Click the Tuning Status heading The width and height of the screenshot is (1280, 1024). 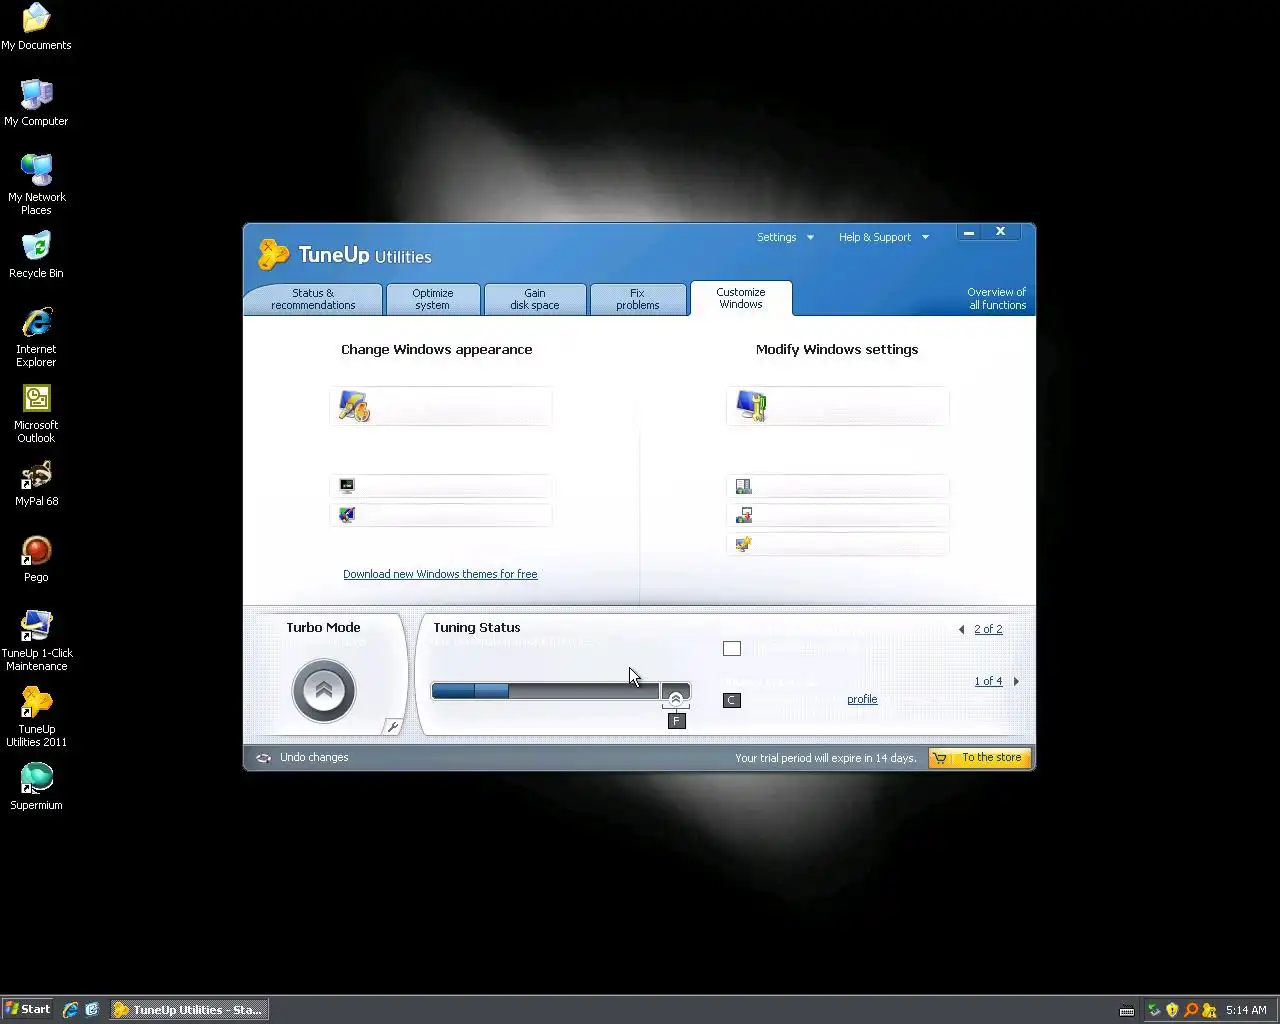click(x=477, y=628)
